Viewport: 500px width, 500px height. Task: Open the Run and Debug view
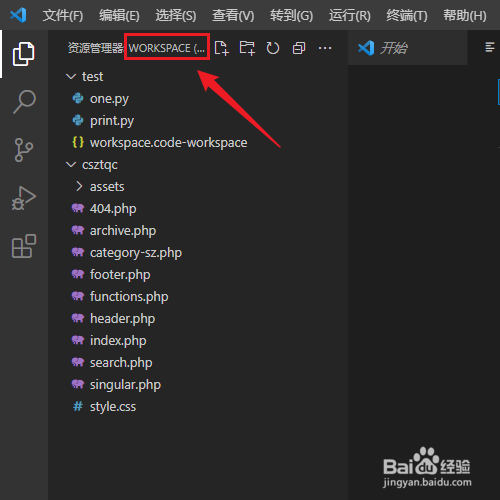pos(24,198)
